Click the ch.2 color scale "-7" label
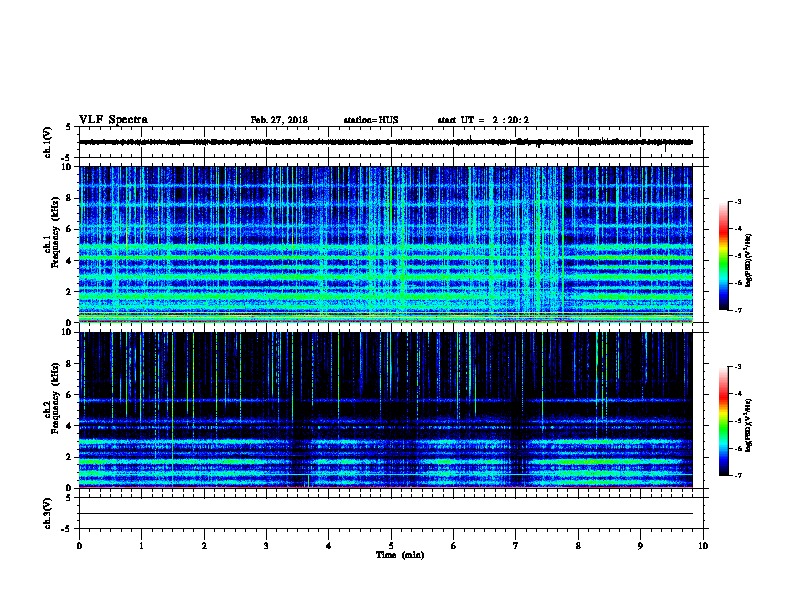Screen dimensions: 792x612 pyautogui.click(x=738, y=476)
